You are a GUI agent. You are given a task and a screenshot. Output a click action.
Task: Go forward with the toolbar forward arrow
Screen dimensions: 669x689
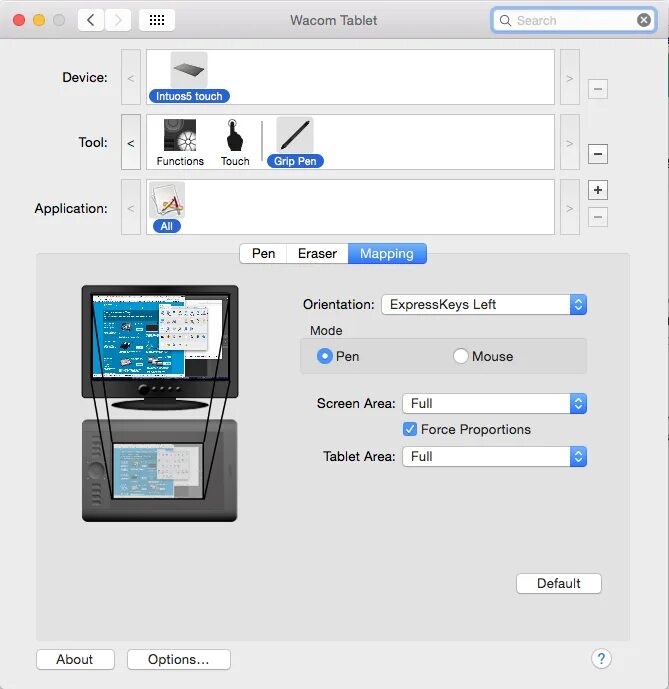coord(118,20)
